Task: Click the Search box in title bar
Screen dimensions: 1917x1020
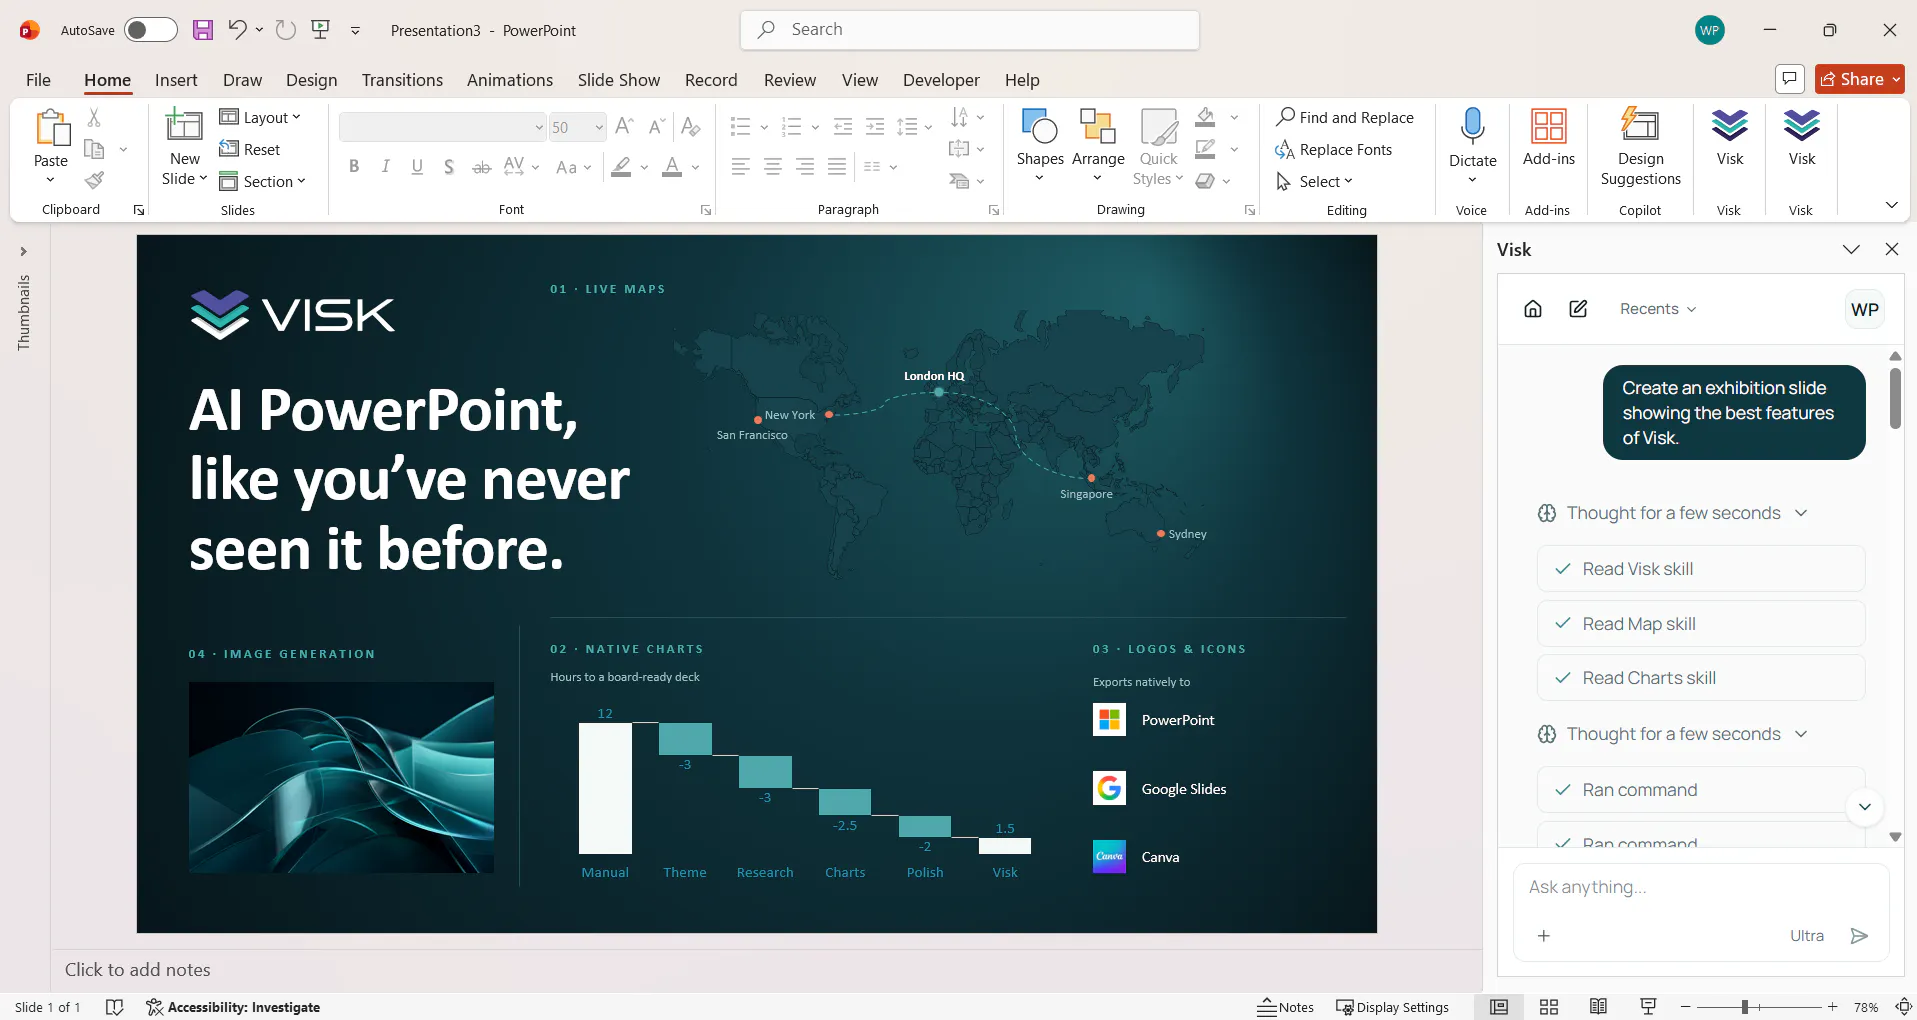Action: (x=970, y=30)
